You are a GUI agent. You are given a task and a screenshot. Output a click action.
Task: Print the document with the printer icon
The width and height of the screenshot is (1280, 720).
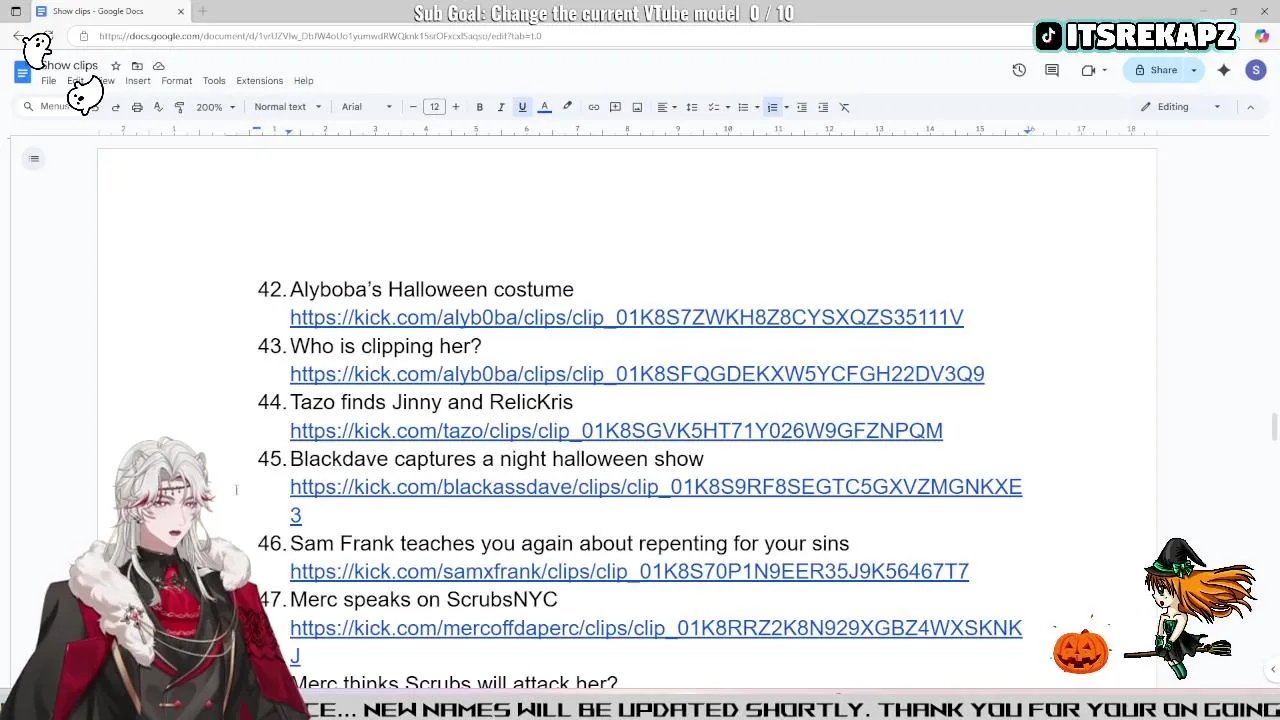137,107
